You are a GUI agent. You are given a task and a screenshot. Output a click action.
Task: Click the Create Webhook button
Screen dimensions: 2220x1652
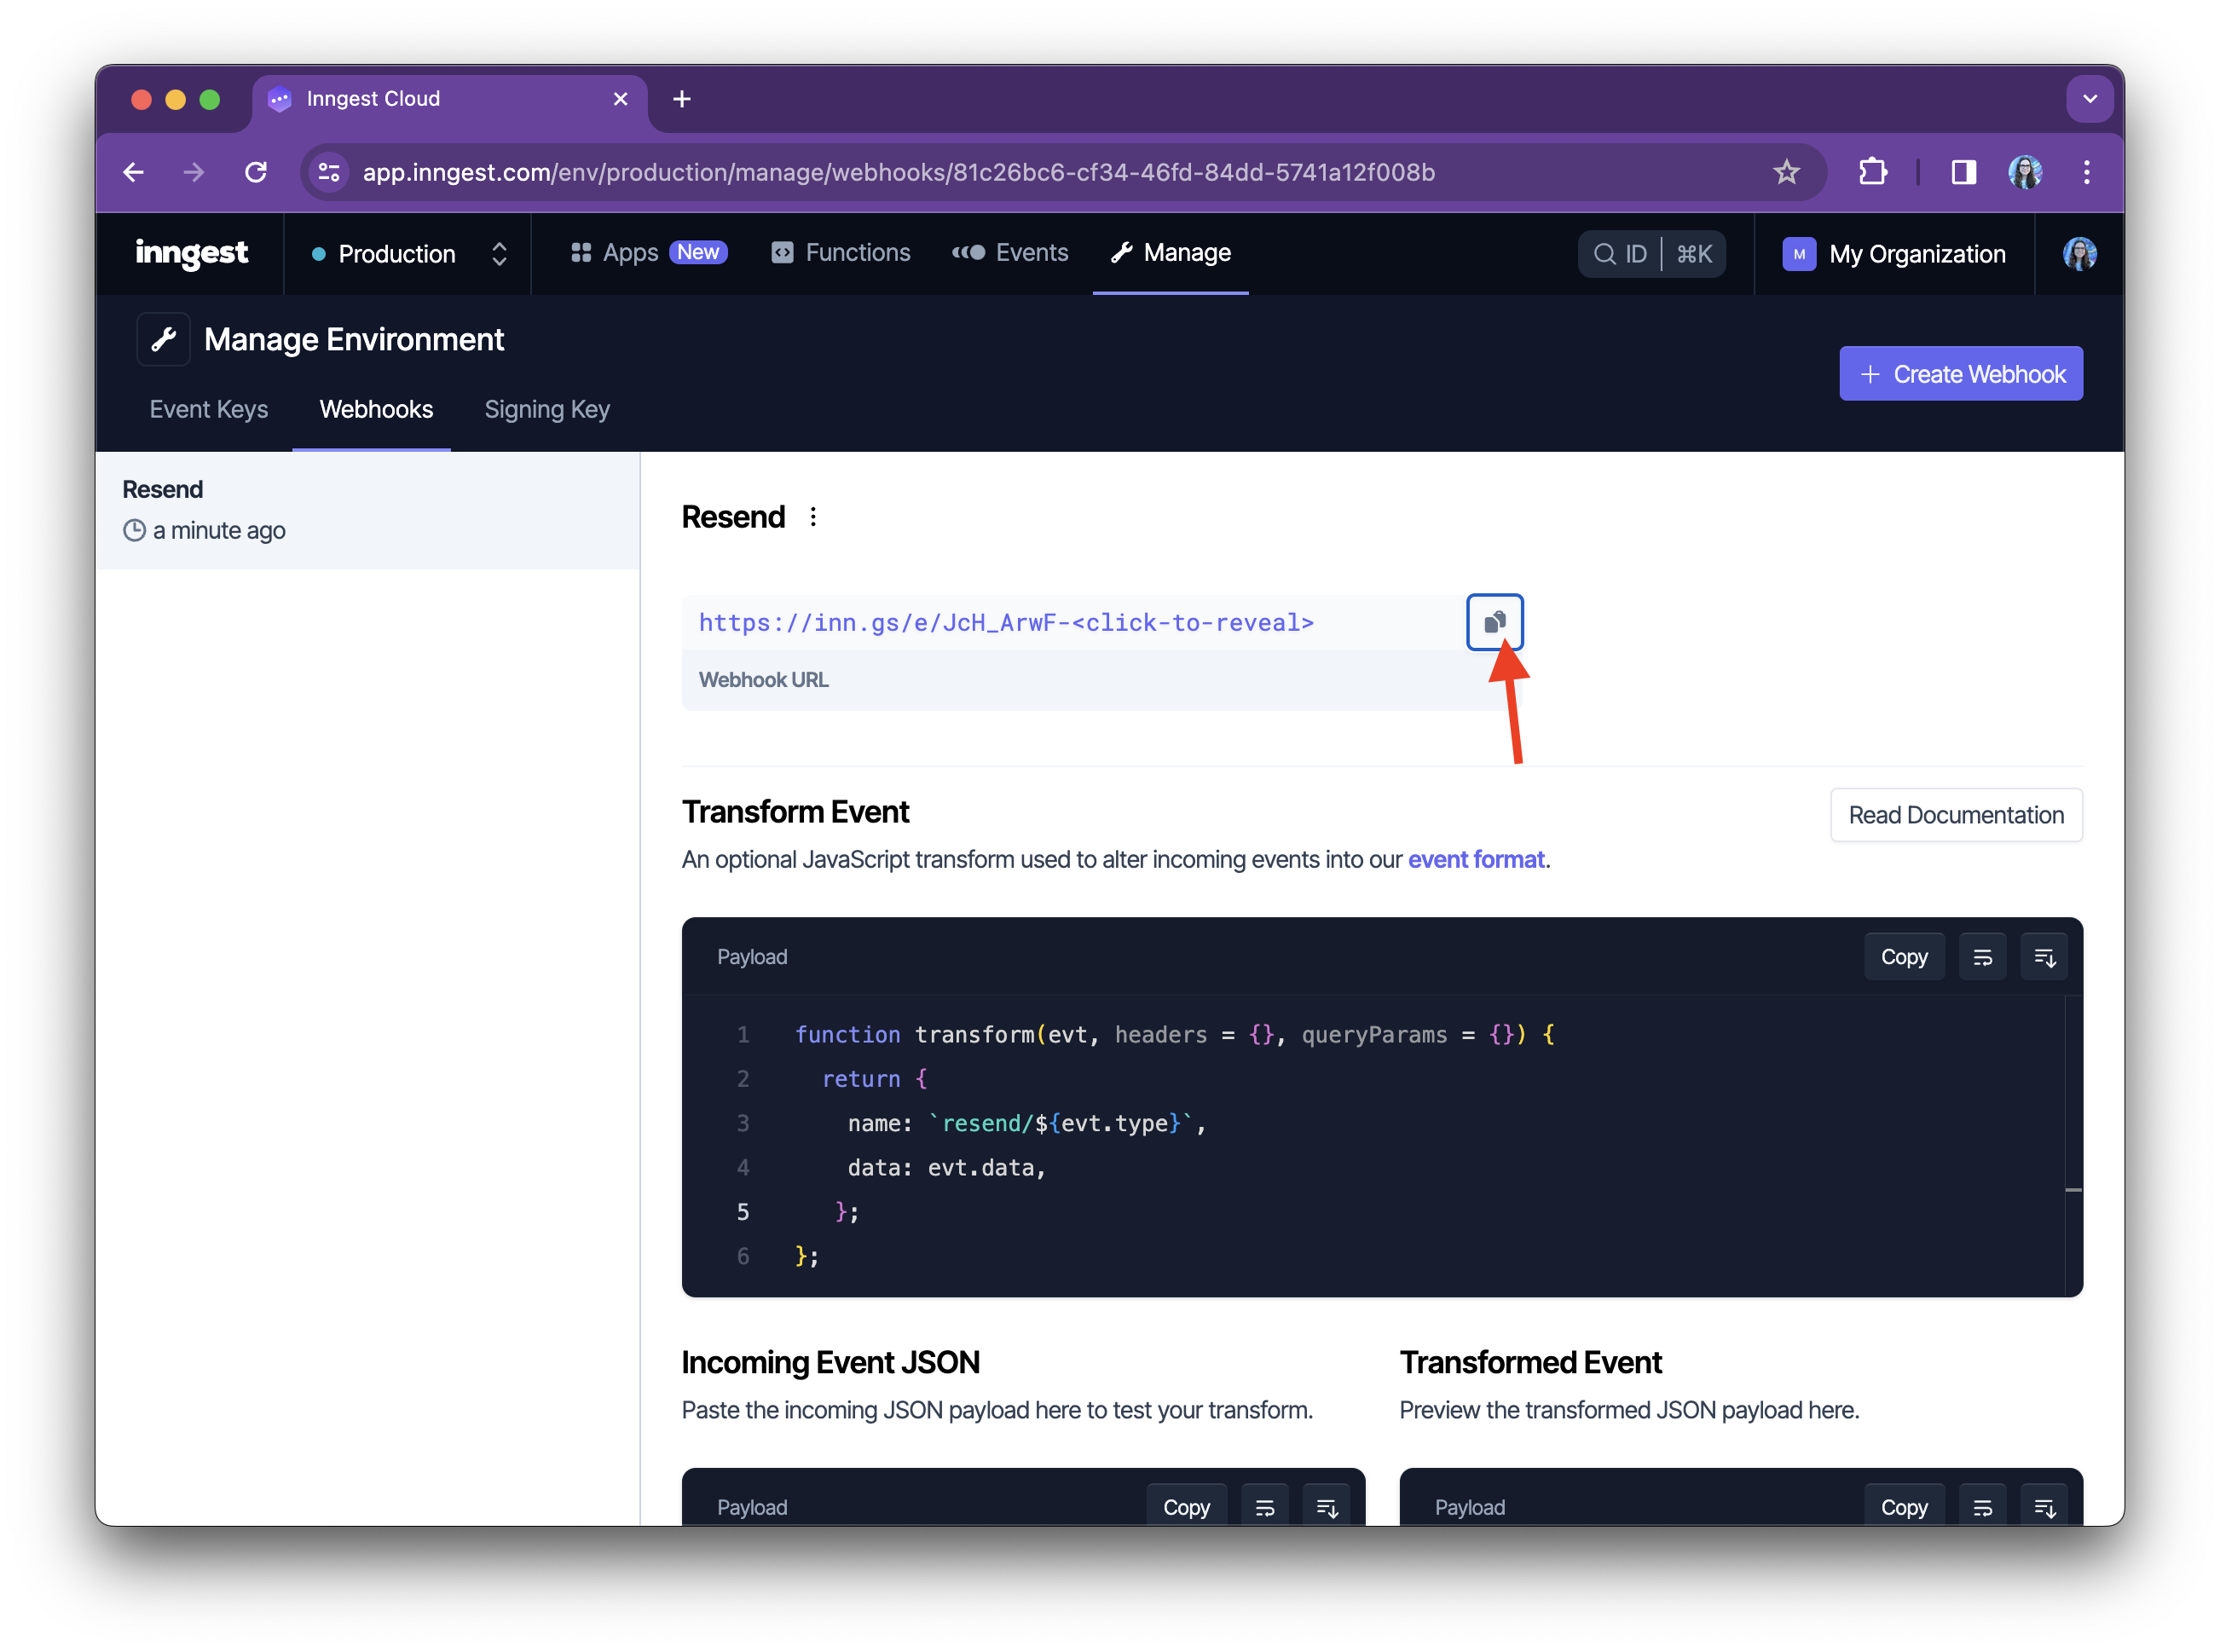[1960, 373]
